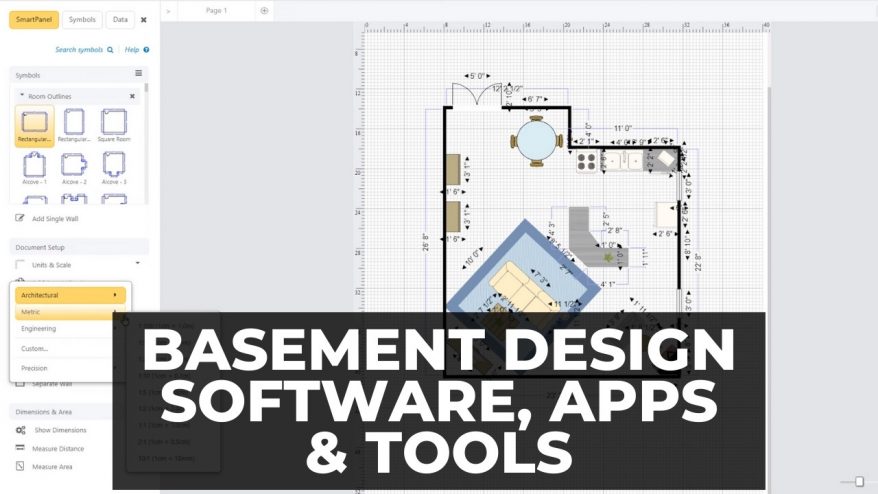Select the highlighted Rectangular room outline symbol

pyautogui.click(x=34, y=126)
